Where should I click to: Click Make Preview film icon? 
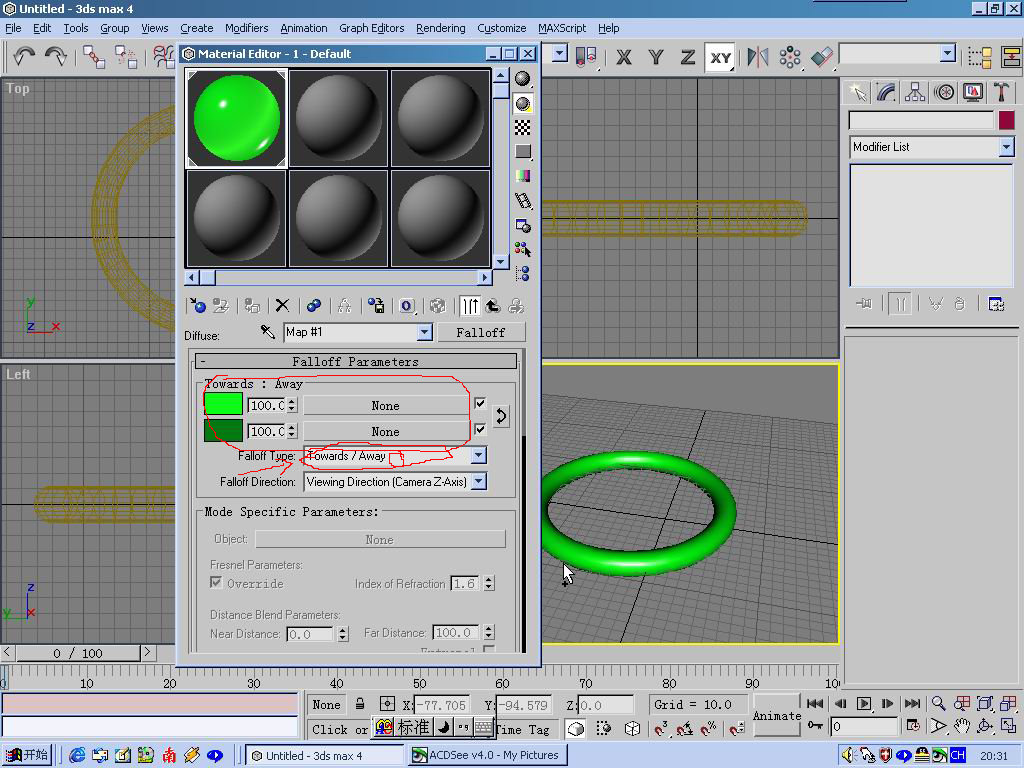522,201
